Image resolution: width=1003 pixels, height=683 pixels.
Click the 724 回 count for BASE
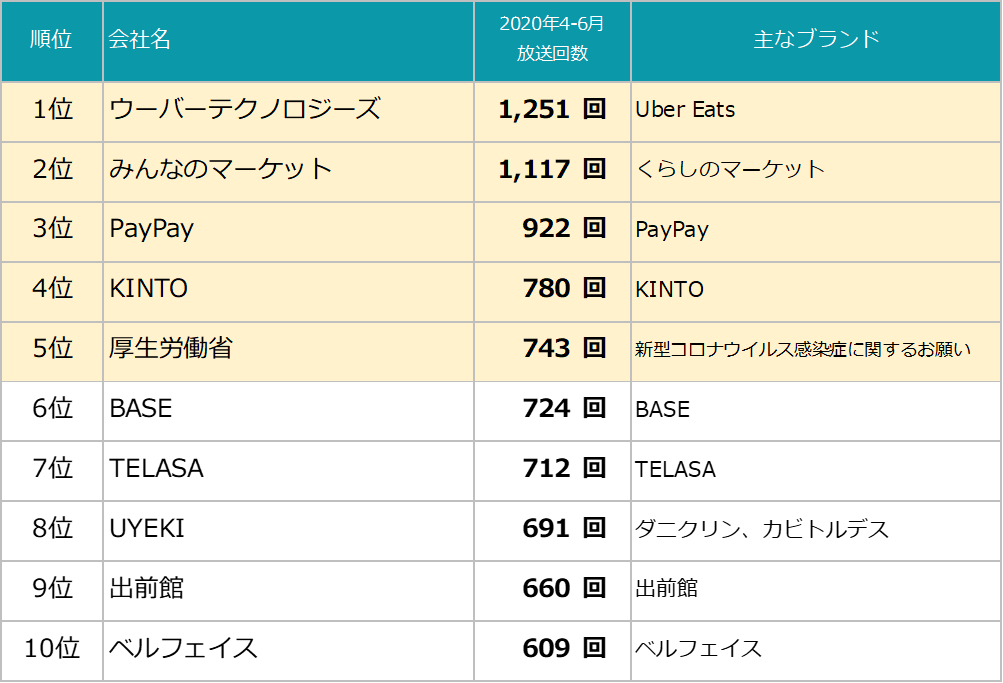click(564, 409)
